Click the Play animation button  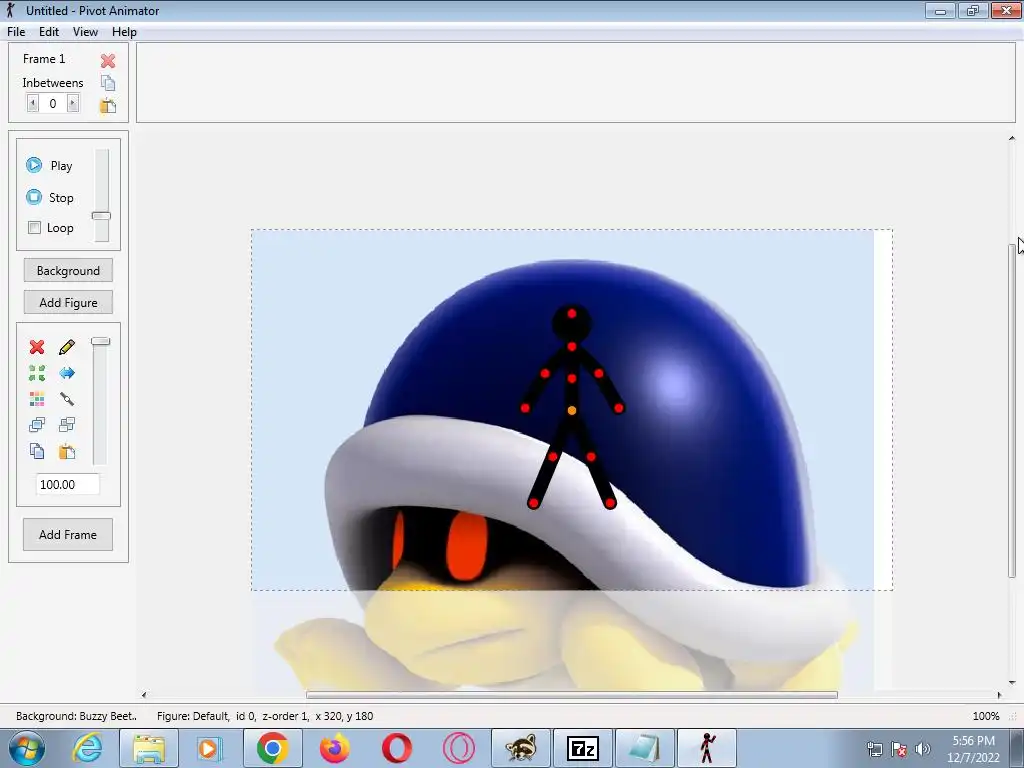click(x=49, y=165)
